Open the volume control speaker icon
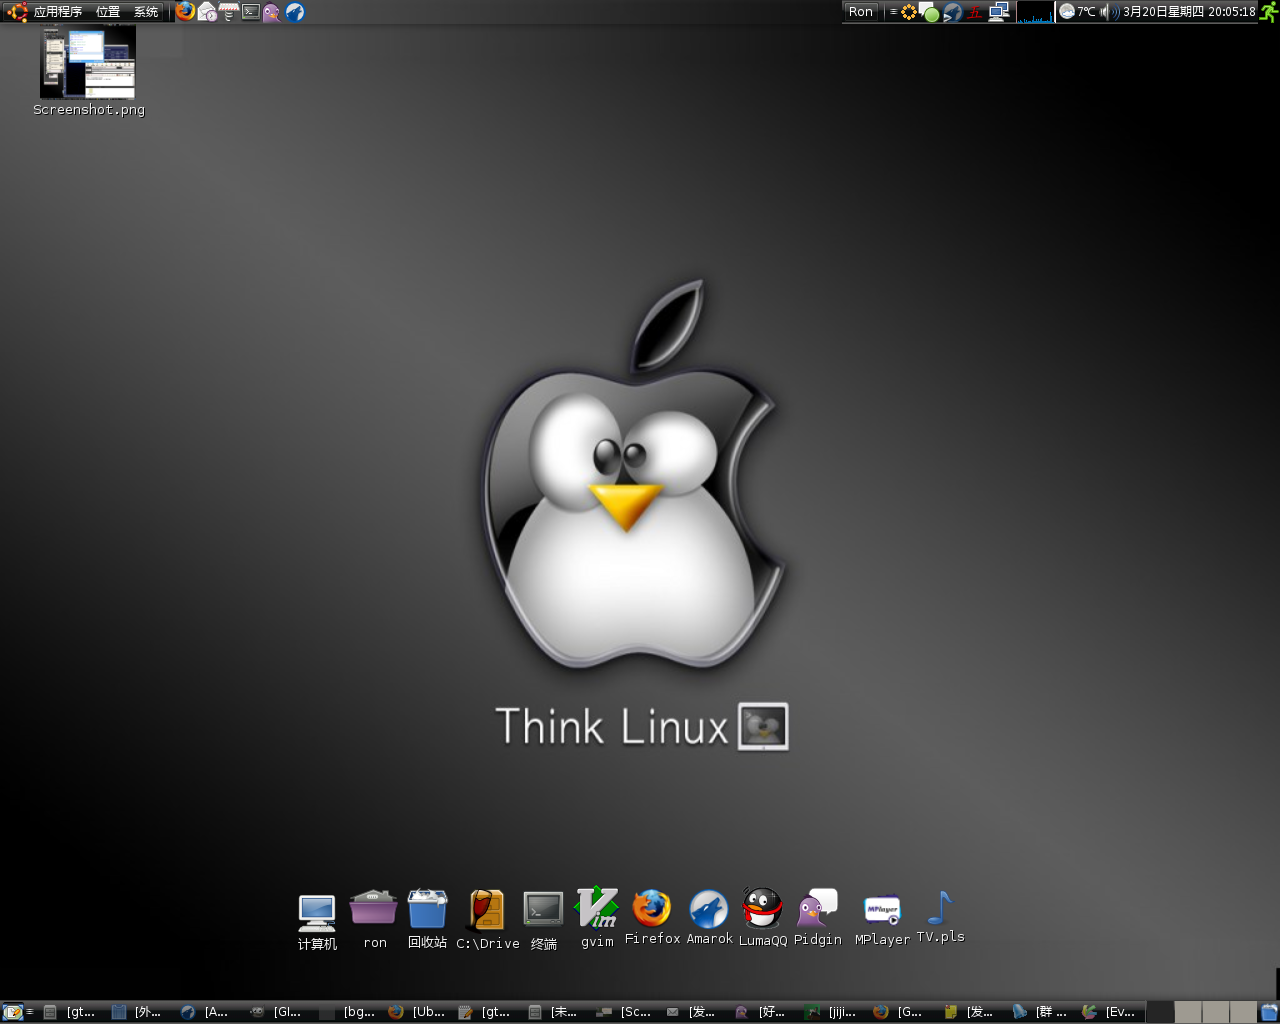Viewport: 1280px width, 1024px height. pos(1109,12)
